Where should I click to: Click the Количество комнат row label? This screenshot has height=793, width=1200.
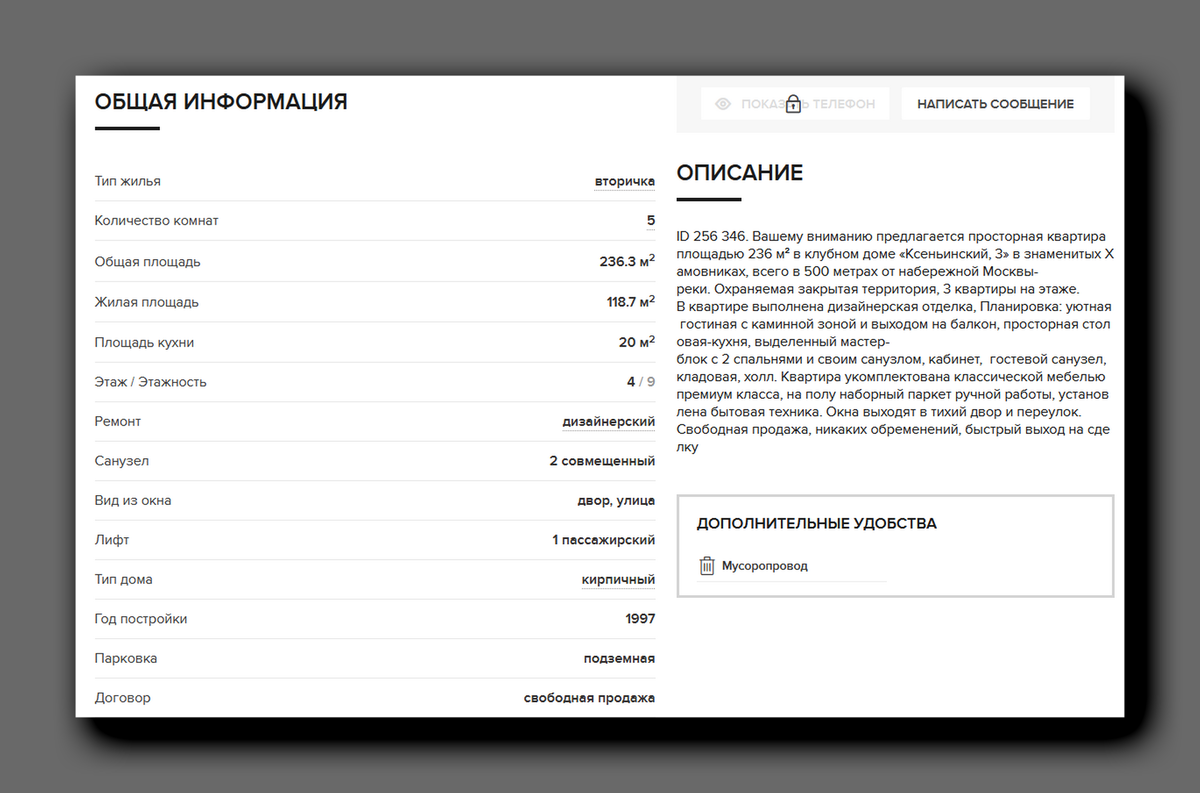click(156, 221)
